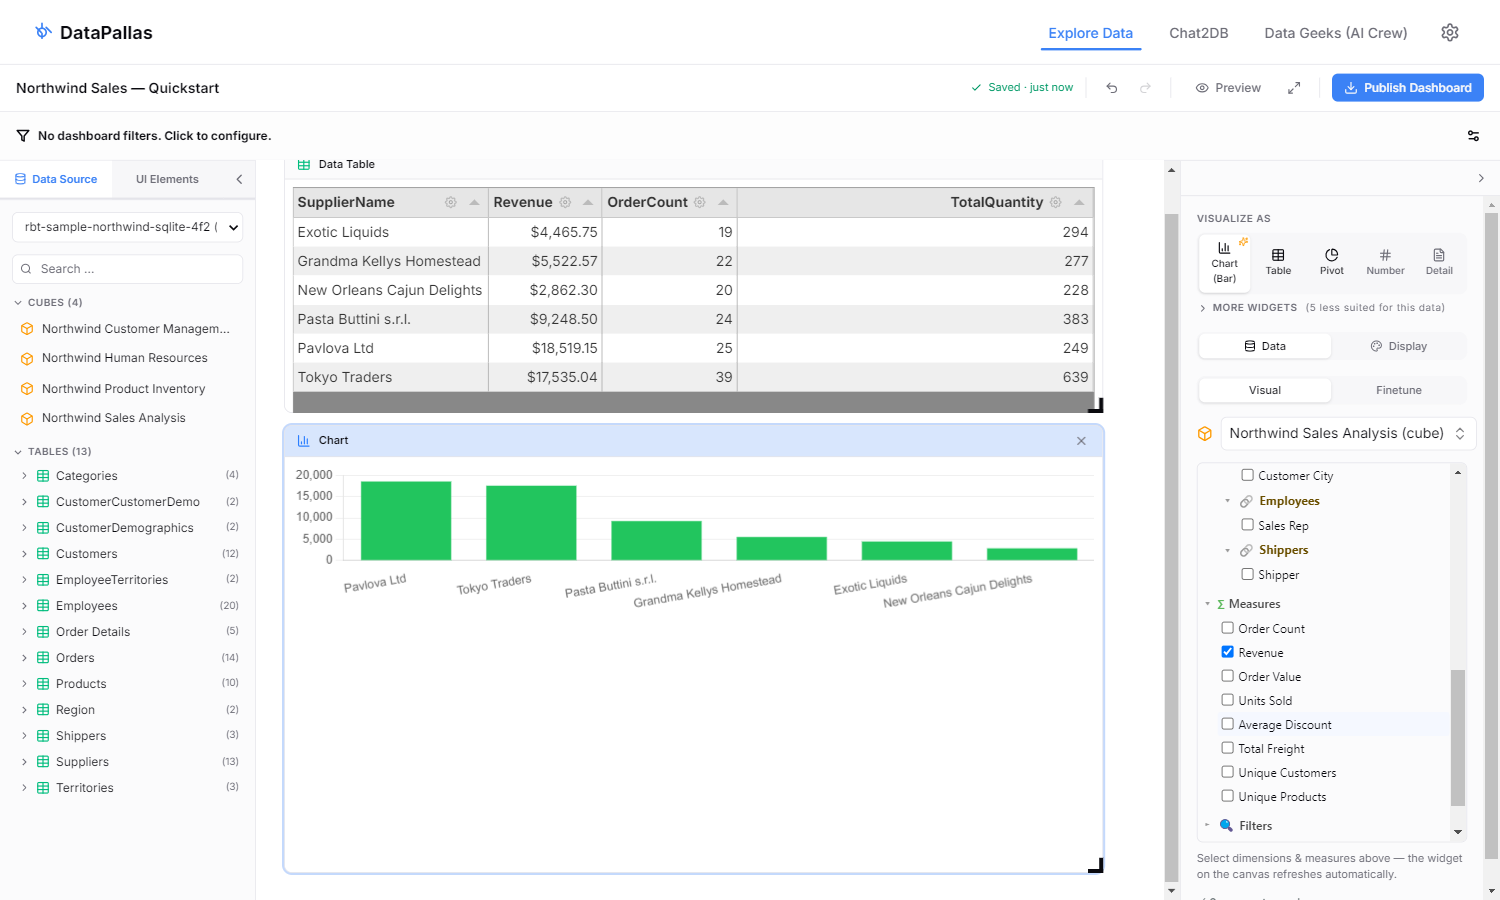Viewport: 1500px width, 900px height.
Task: Select the Number visualization
Action: point(1385,263)
